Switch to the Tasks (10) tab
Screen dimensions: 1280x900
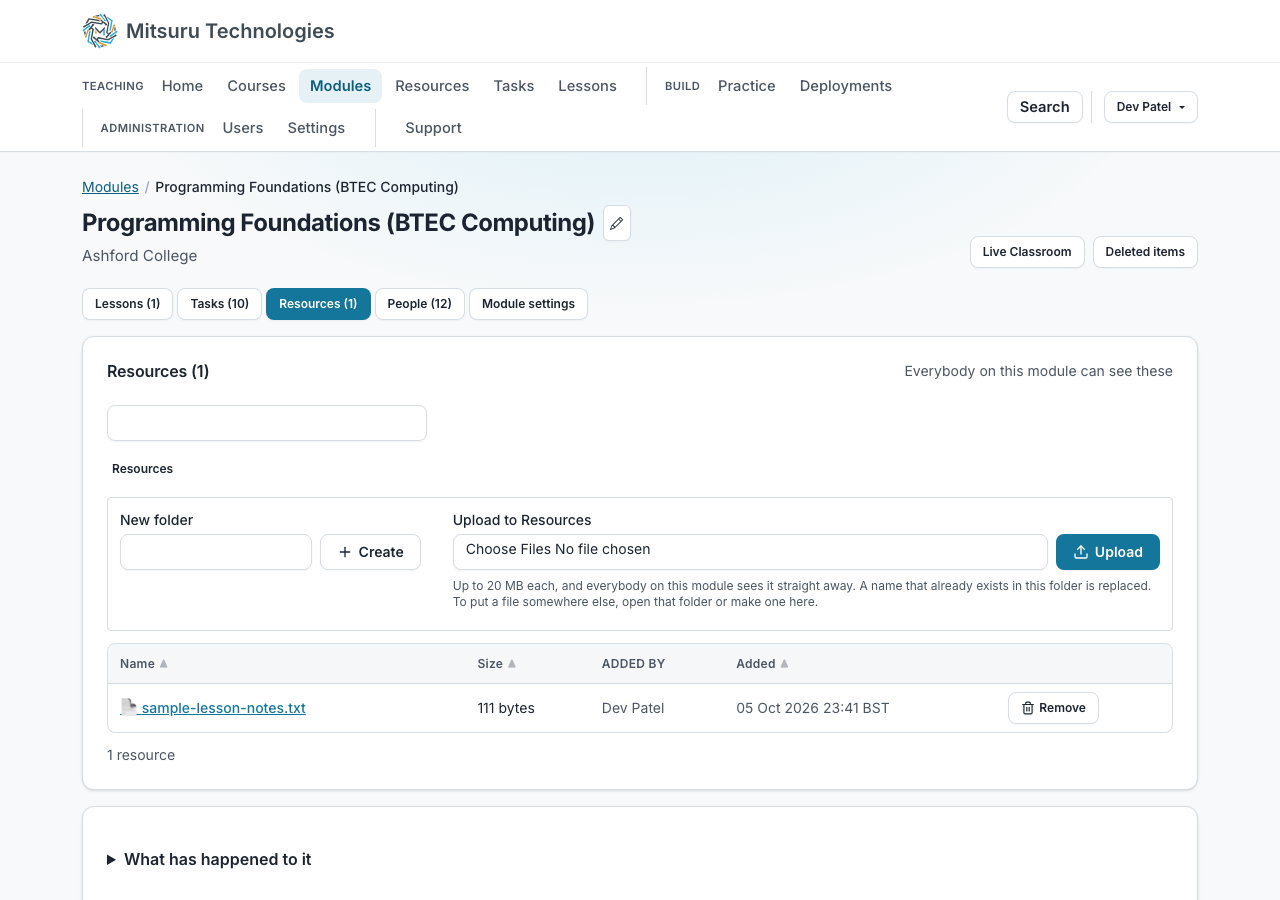coord(219,304)
